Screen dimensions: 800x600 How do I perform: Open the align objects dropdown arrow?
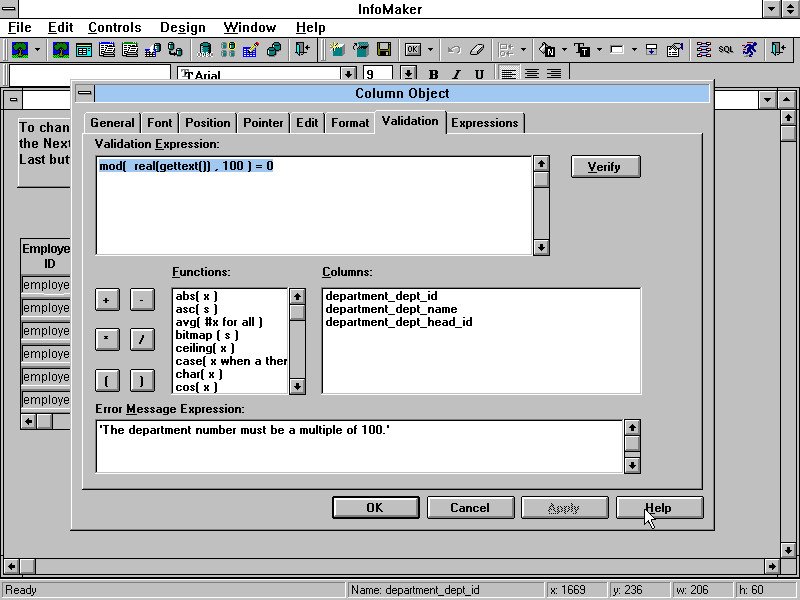pos(523,49)
